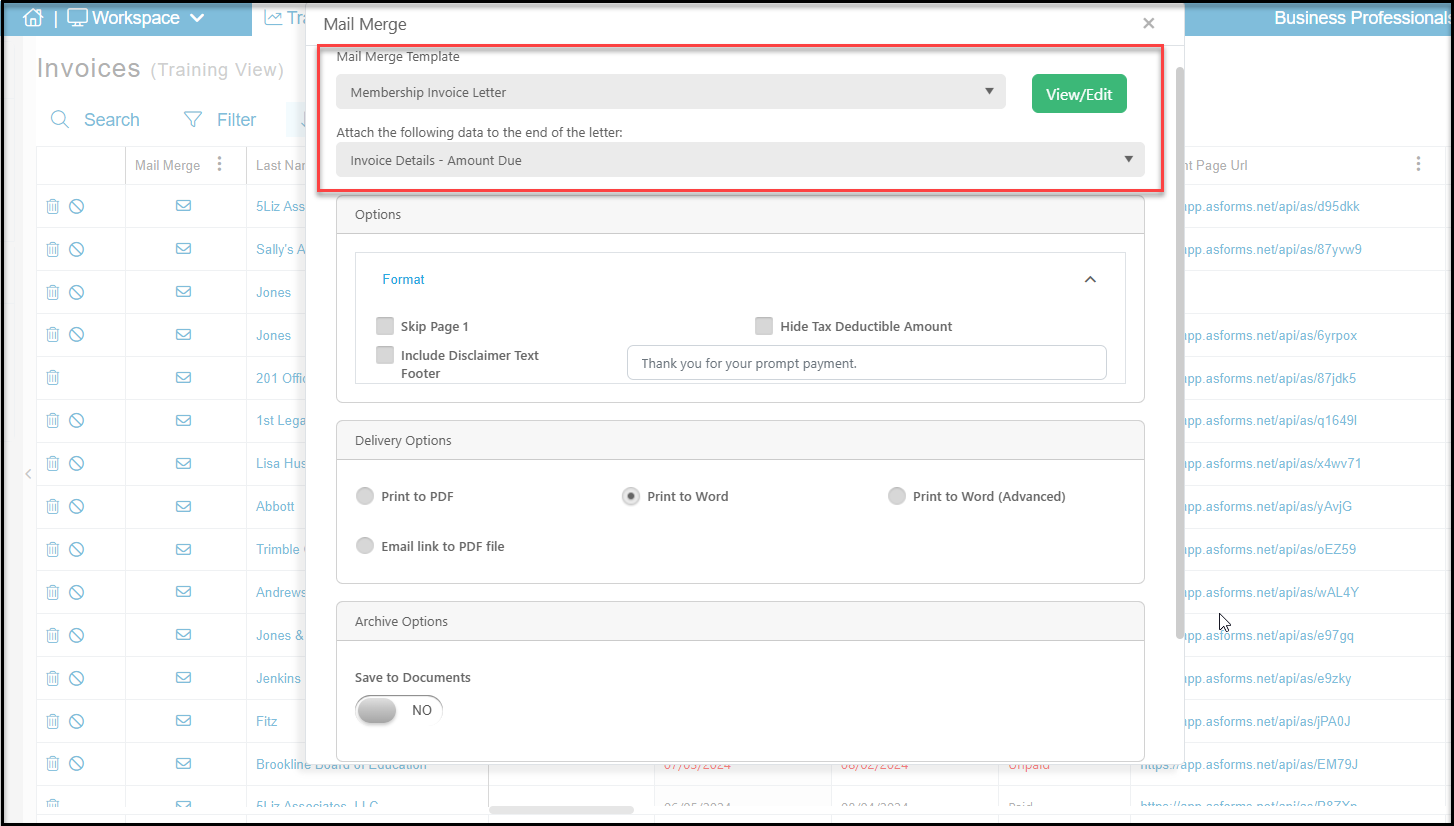Open the asforms link ending 87yvw9
This screenshot has width=1454, height=826.
pyautogui.click(x=1273, y=250)
